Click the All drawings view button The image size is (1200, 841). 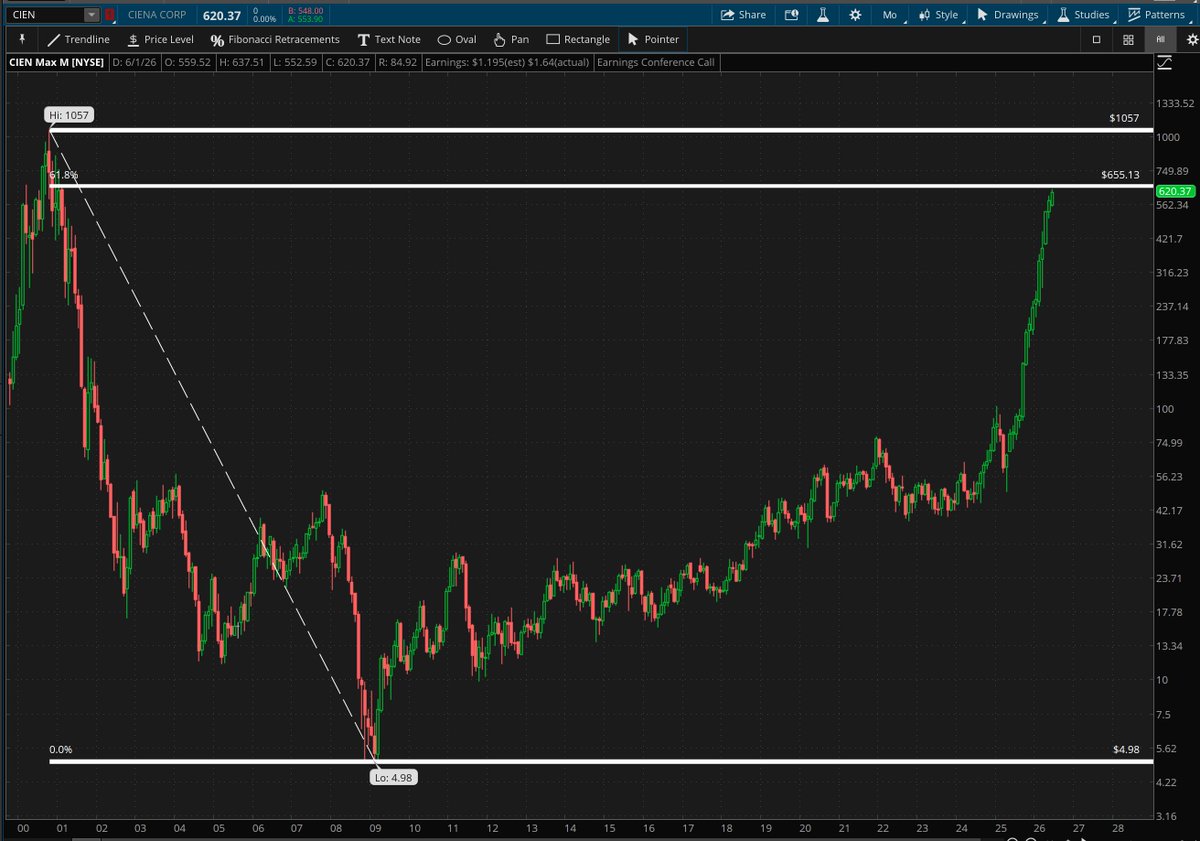click(1160, 39)
